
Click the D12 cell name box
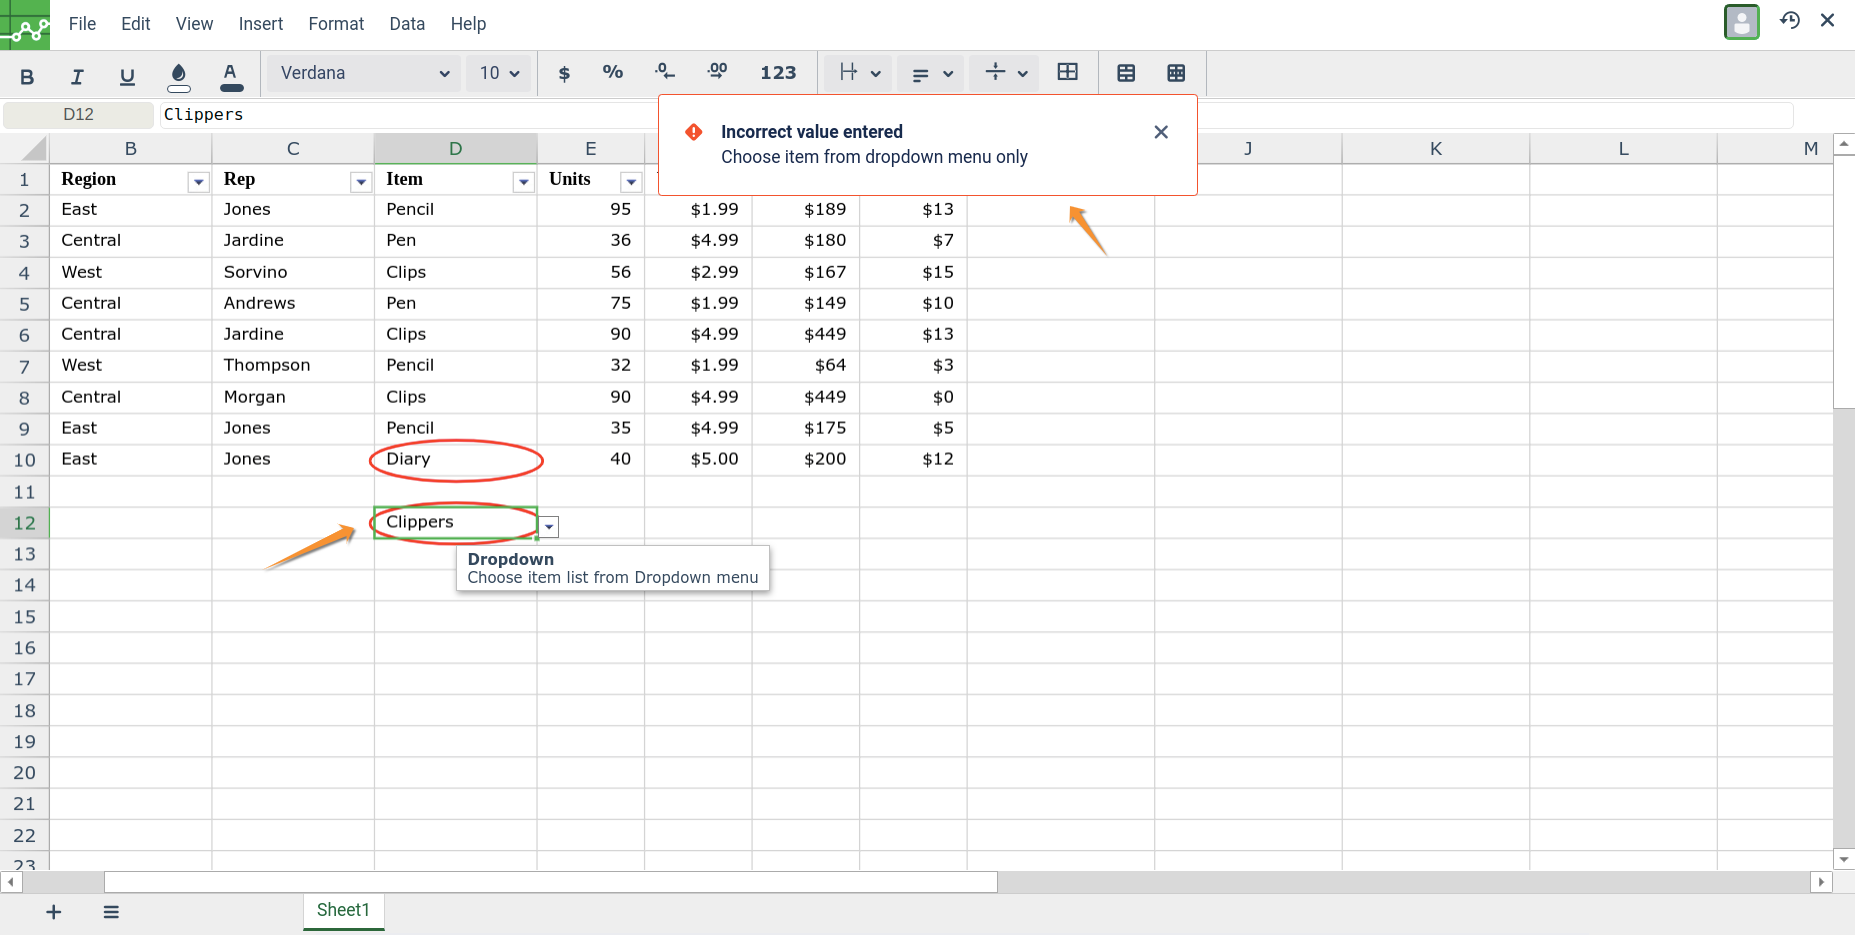tap(78, 115)
